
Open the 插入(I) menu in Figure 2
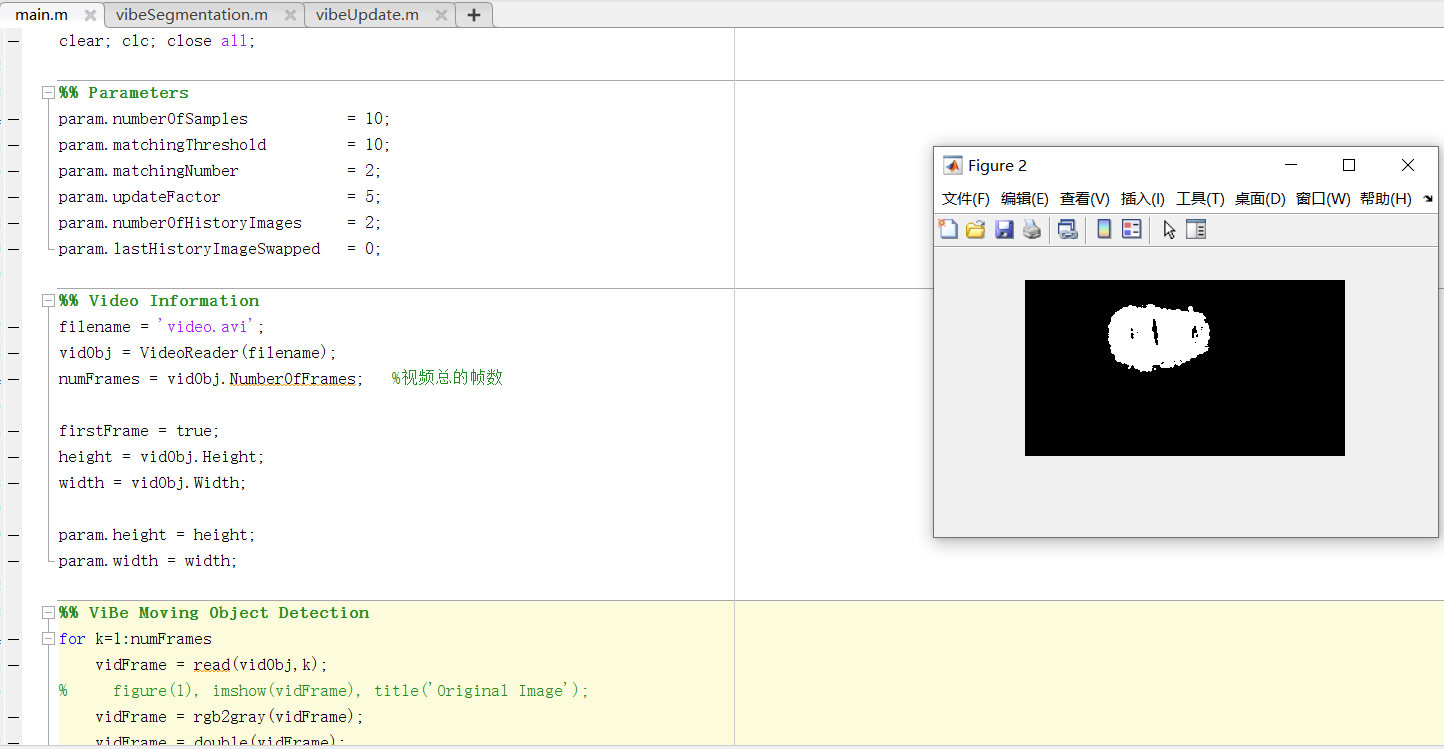pos(1142,198)
